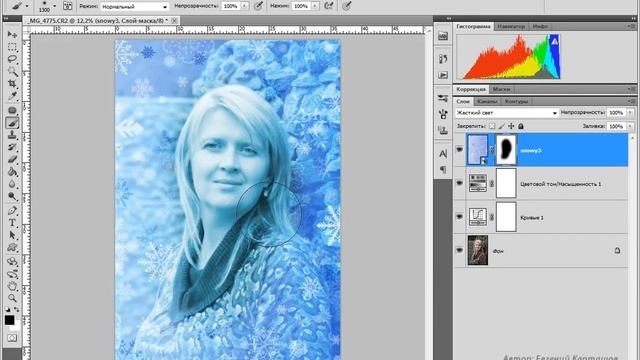Open the Character panel icon

pyautogui.click(x=443, y=153)
